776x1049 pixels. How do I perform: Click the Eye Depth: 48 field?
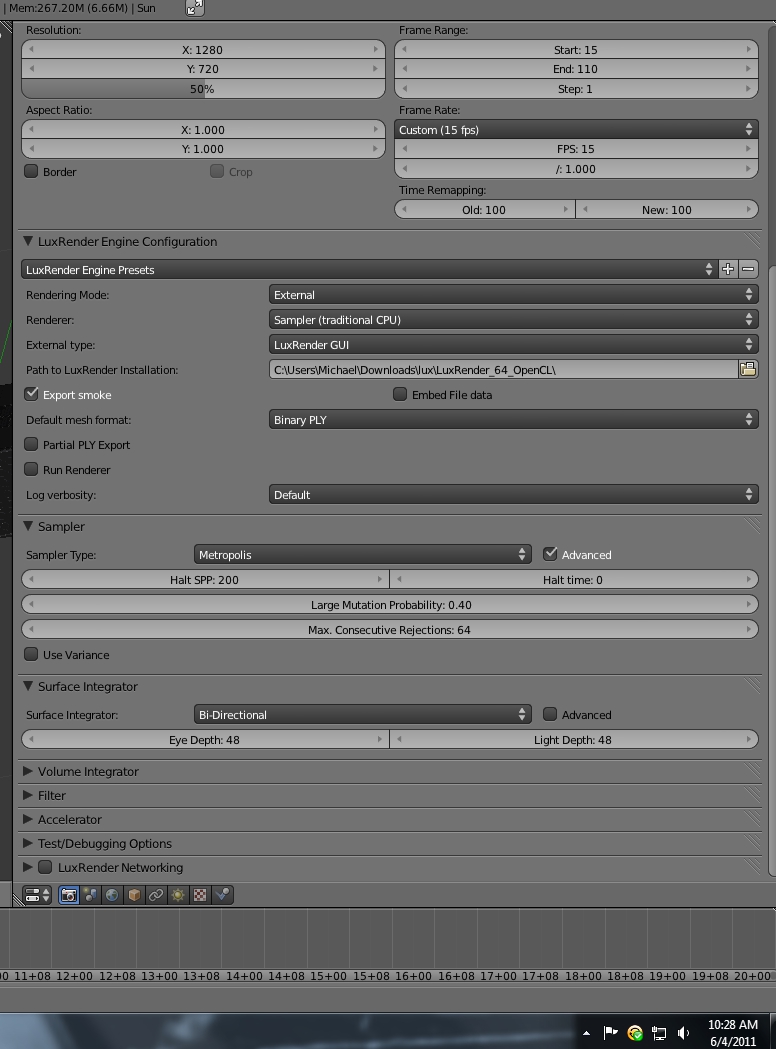pos(205,739)
